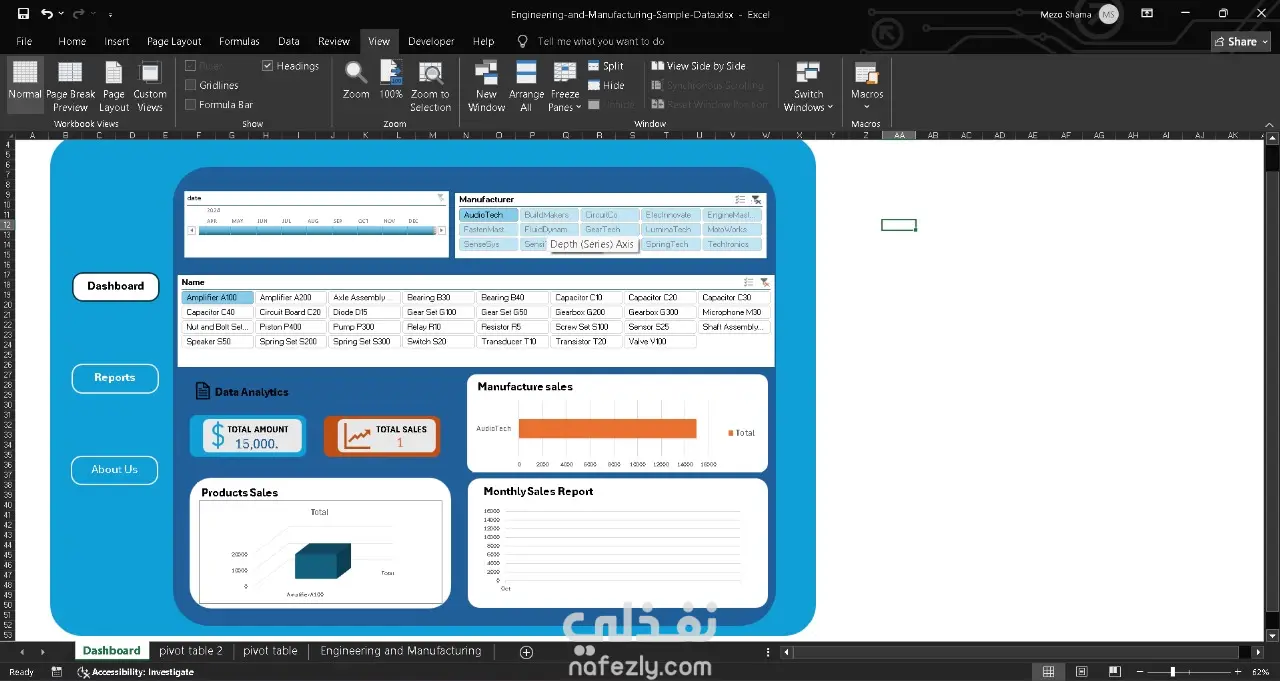
Task: Click Zoom to Selection icon
Action: [430, 72]
